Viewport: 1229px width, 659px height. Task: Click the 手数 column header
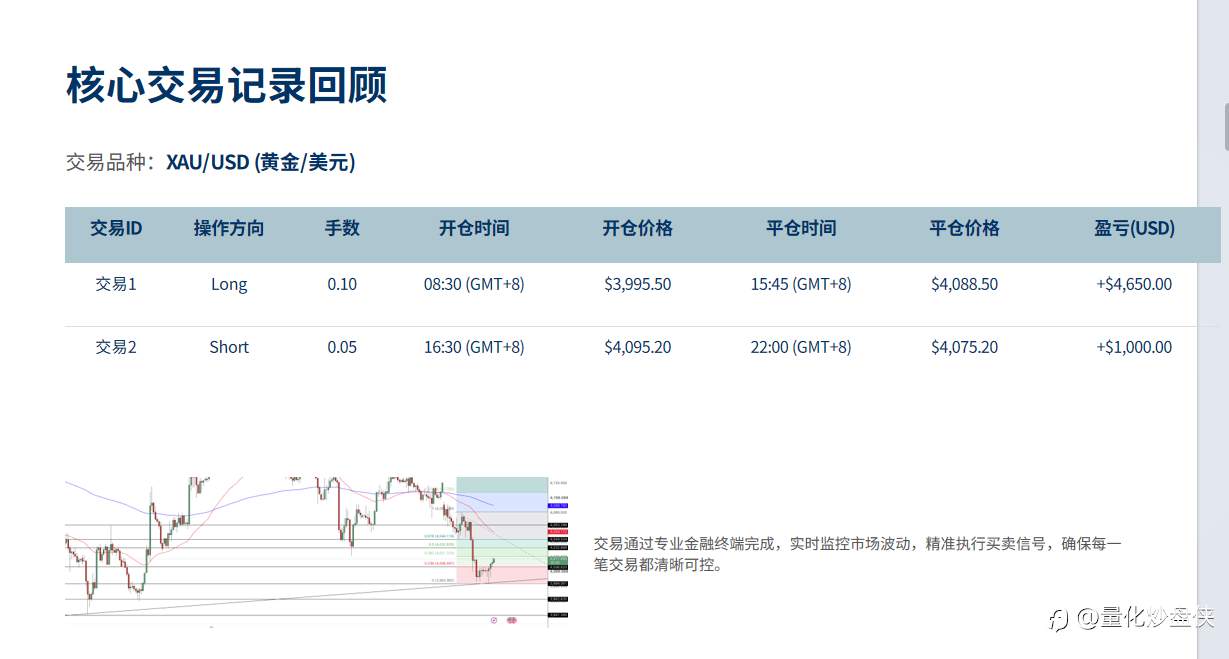pos(342,228)
